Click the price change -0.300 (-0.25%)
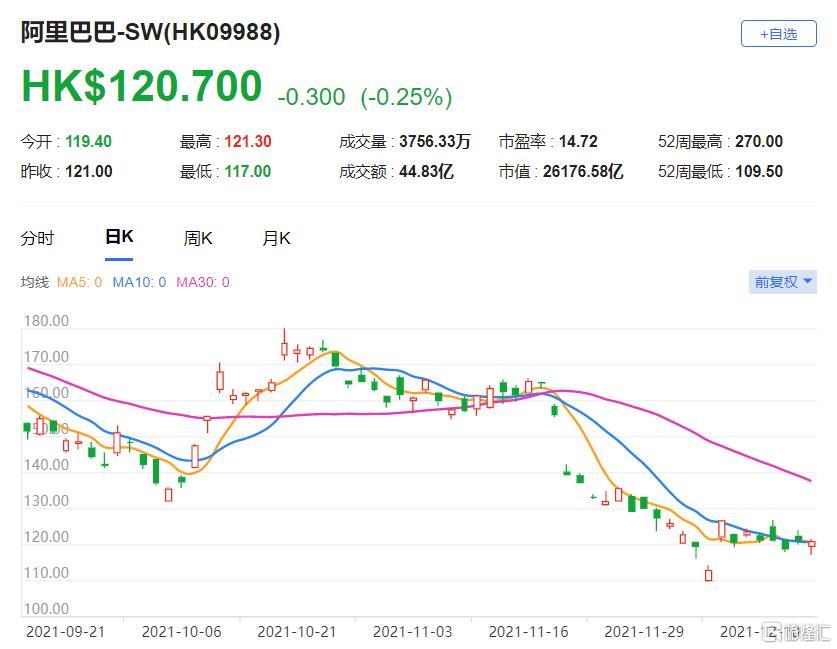The image size is (837, 649). pyautogui.click(x=365, y=97)
